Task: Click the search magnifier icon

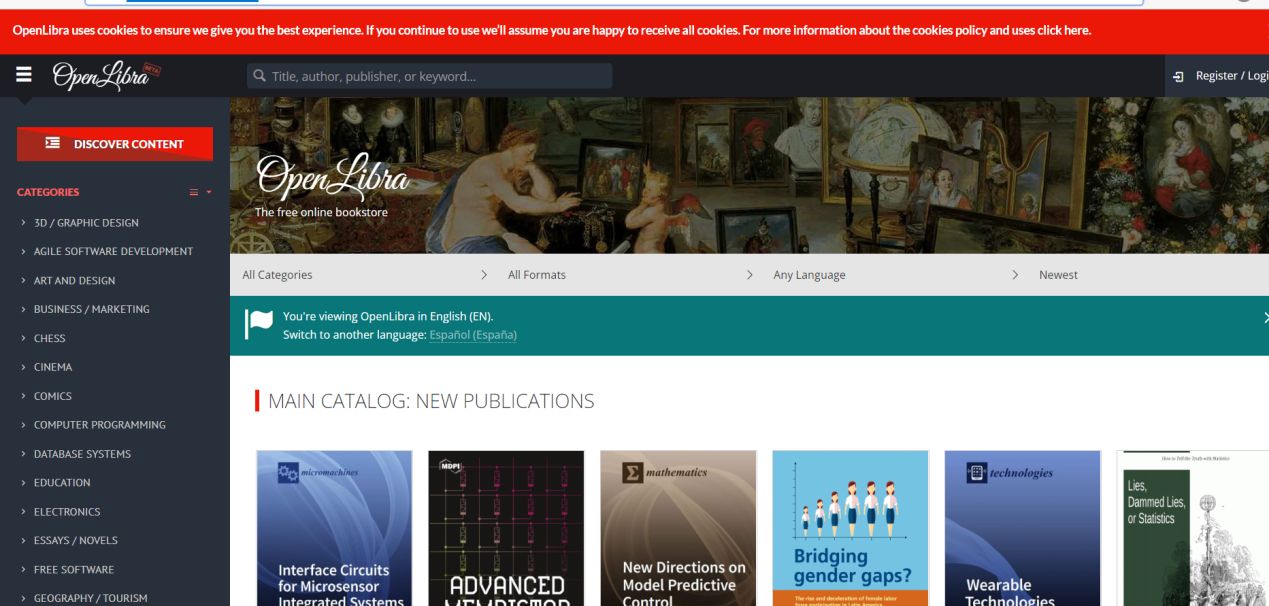Action: pyautogui.click(x=260, y=76)
